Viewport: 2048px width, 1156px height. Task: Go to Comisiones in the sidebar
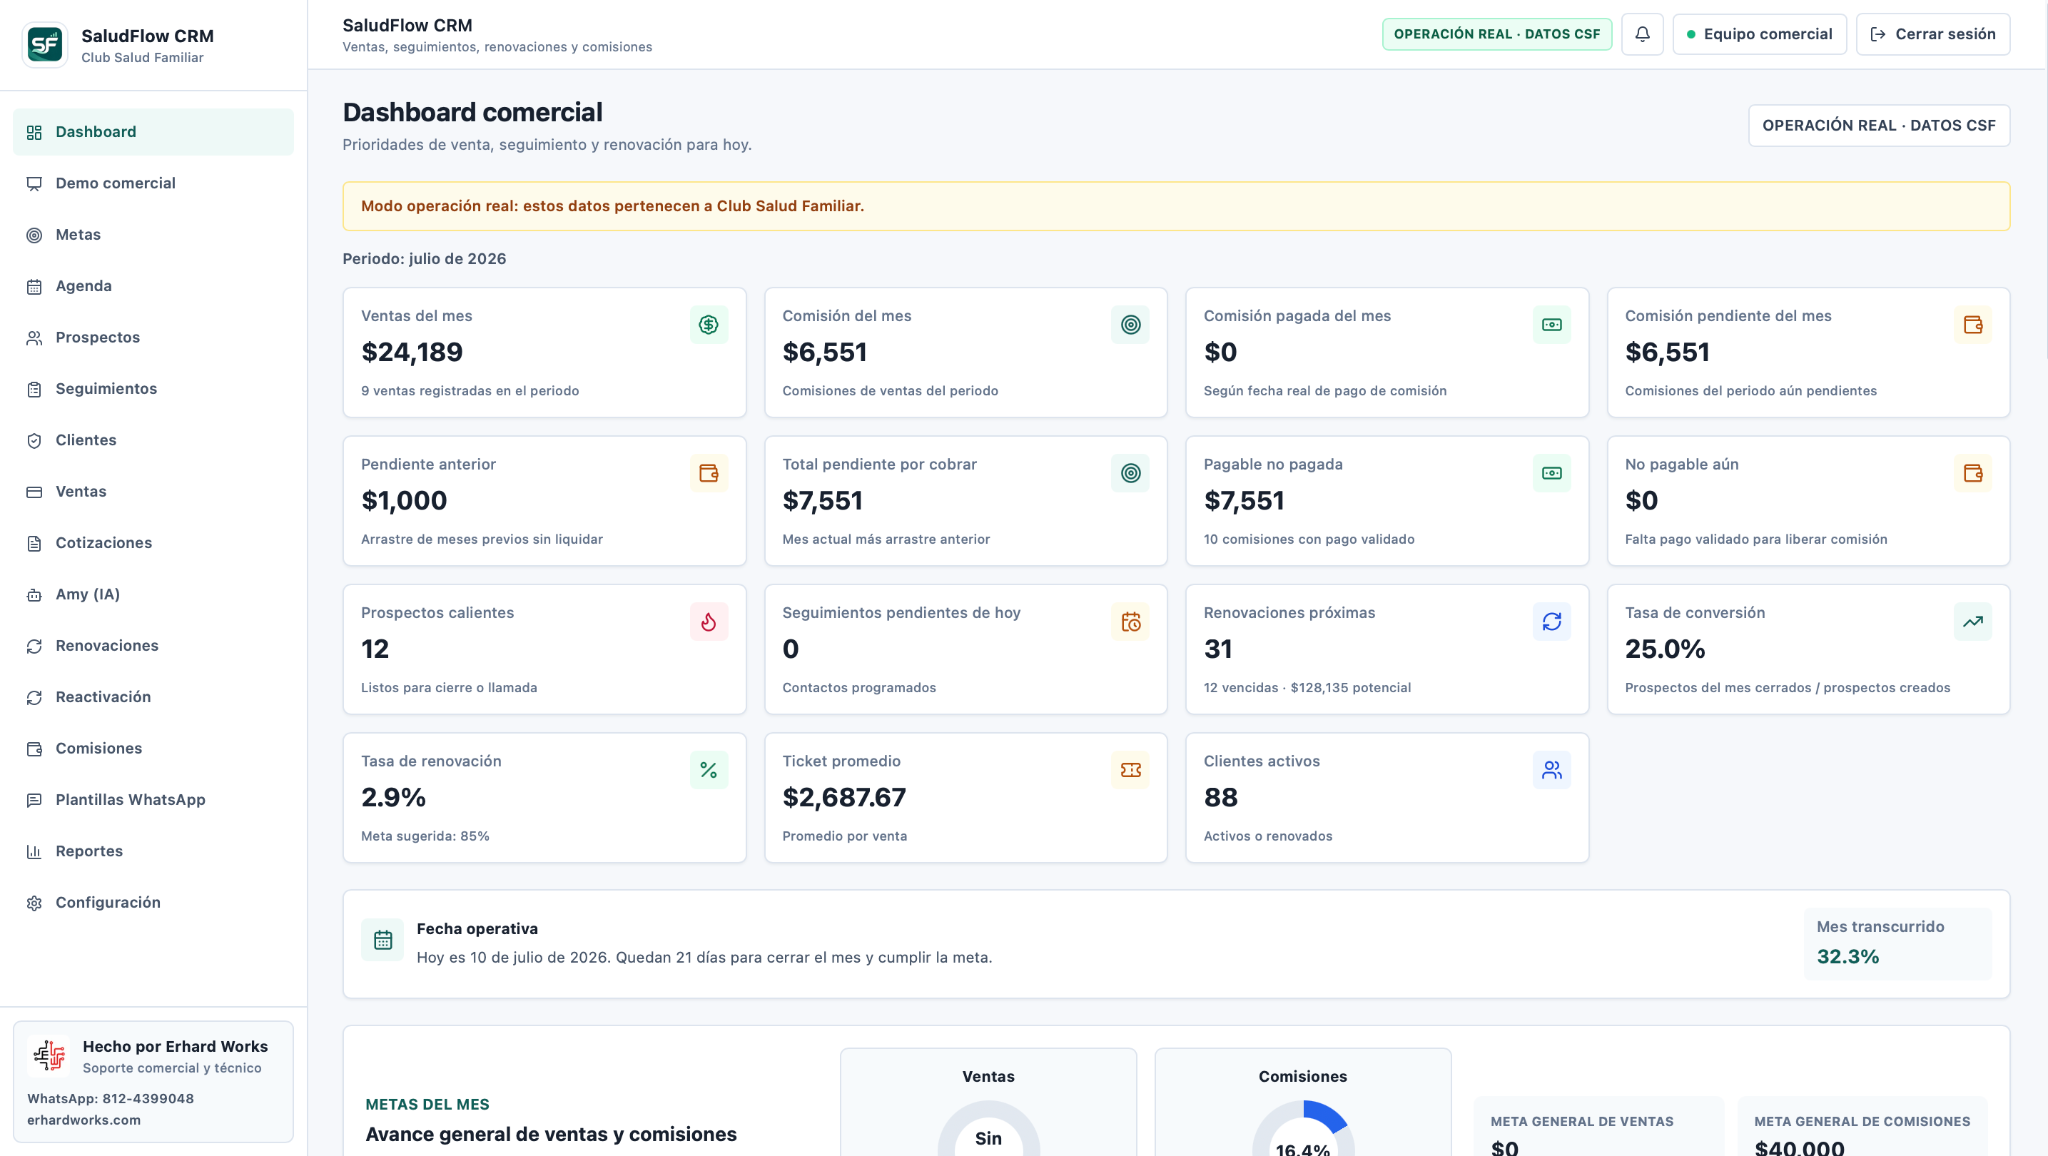tap(153, 749)
